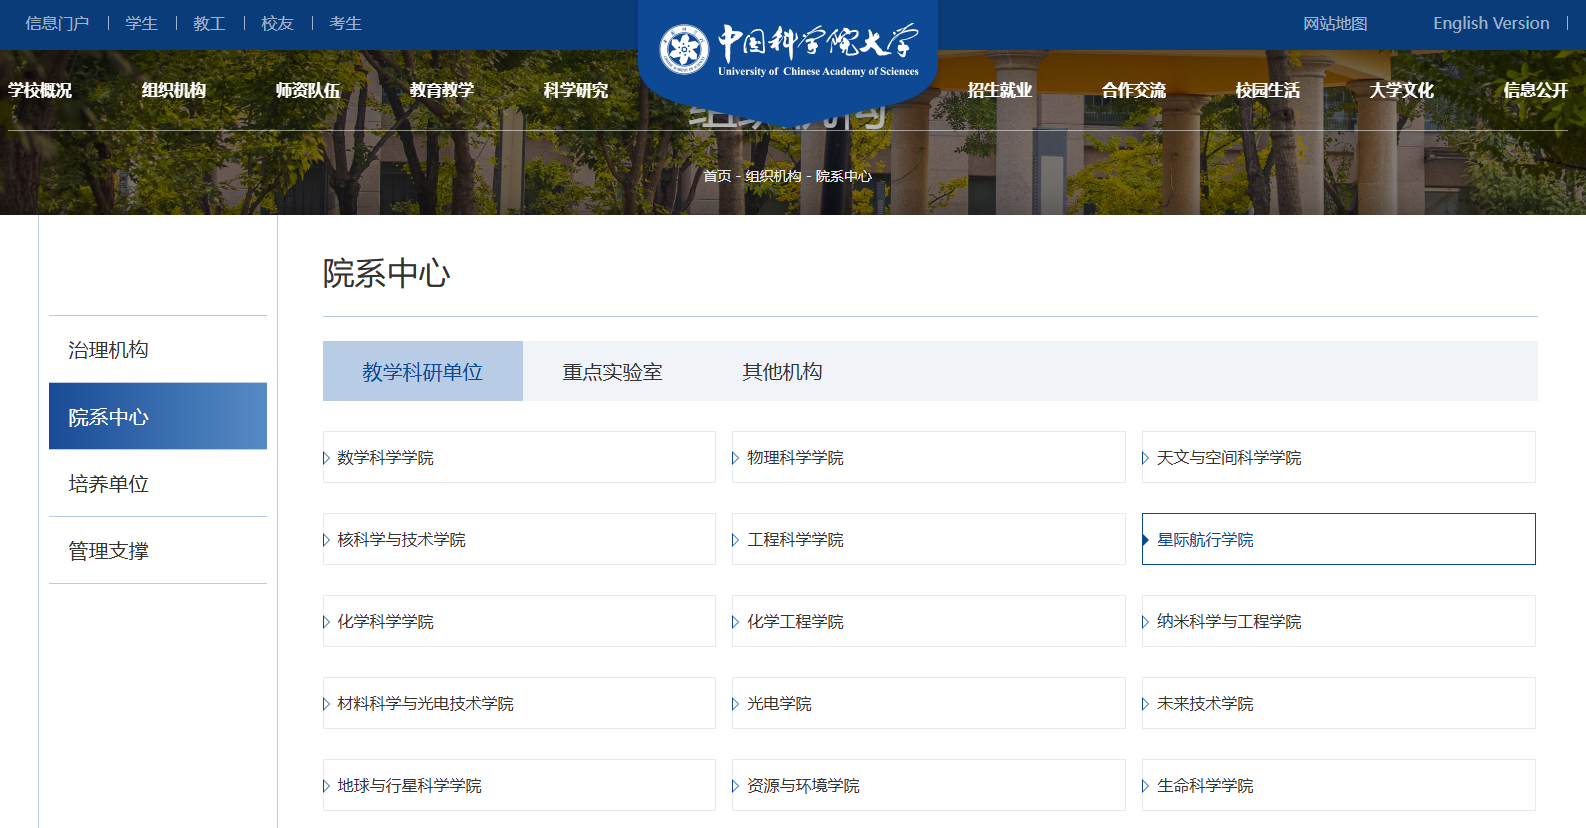Open 培养单位 in the sidebar
Image resolution: width=1586 pixels, height=828 pixels.
click(108, 484)
